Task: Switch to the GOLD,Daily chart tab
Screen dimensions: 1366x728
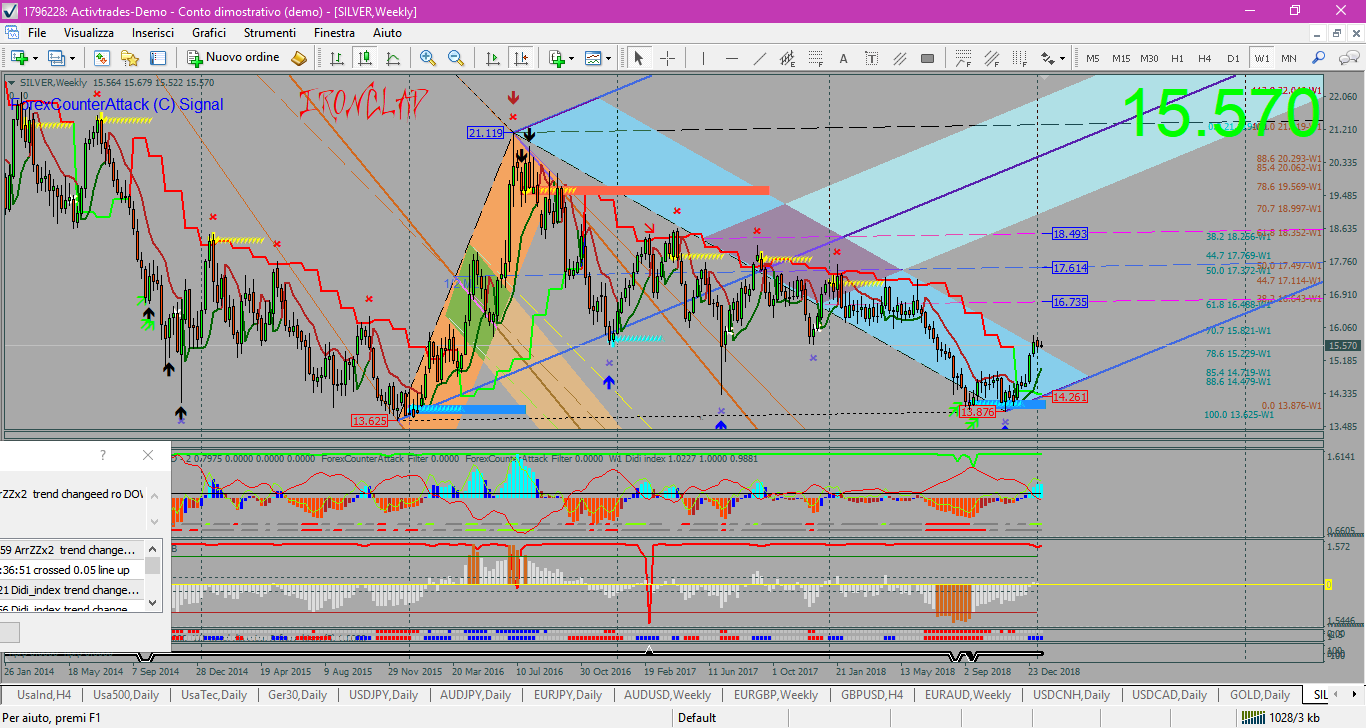Action: coord(1259,694)
